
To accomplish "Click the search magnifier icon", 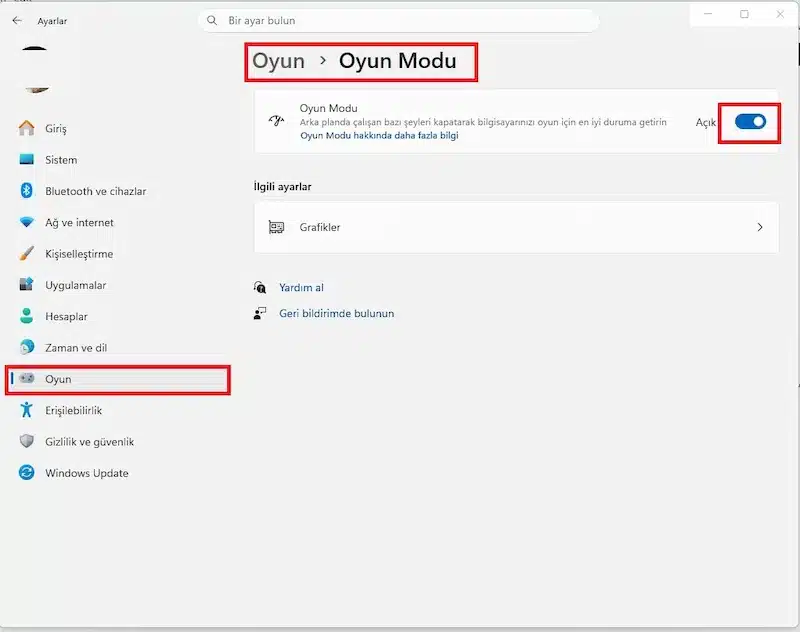I will click(x=212, y=20).
